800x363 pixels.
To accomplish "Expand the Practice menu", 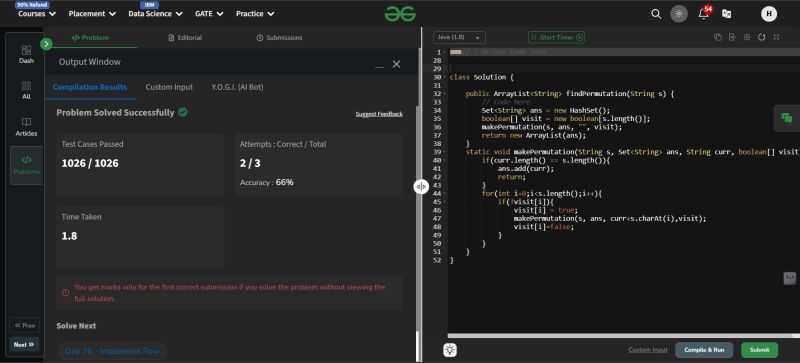I will point(255,14).
